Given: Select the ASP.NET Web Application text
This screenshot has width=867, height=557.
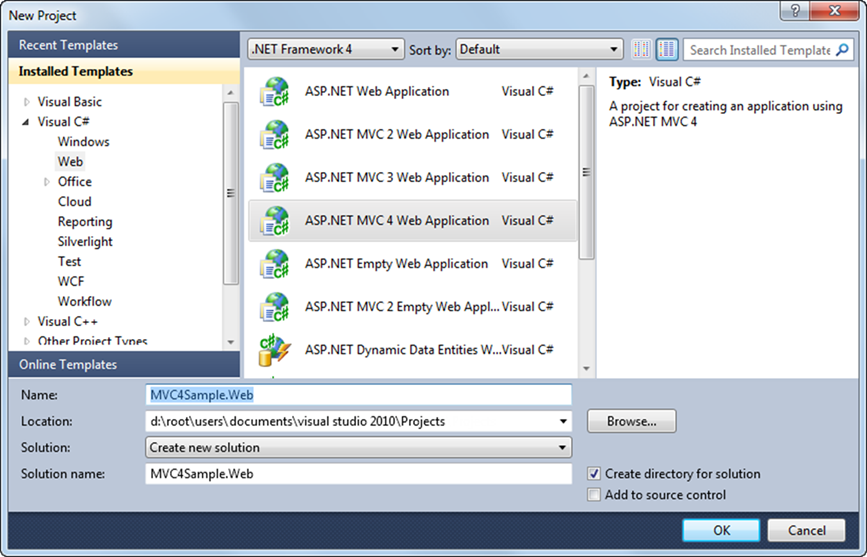Looking at the screenshot, I should coord(377,91).
